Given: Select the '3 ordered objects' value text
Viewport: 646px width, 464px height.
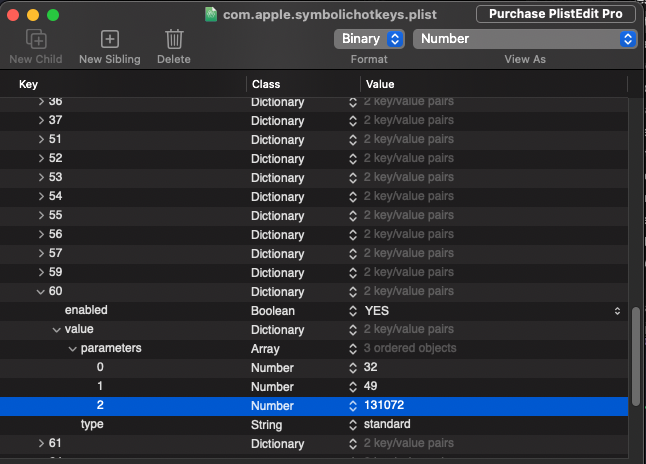Looking at the screenshot, I should click(410, 348).
